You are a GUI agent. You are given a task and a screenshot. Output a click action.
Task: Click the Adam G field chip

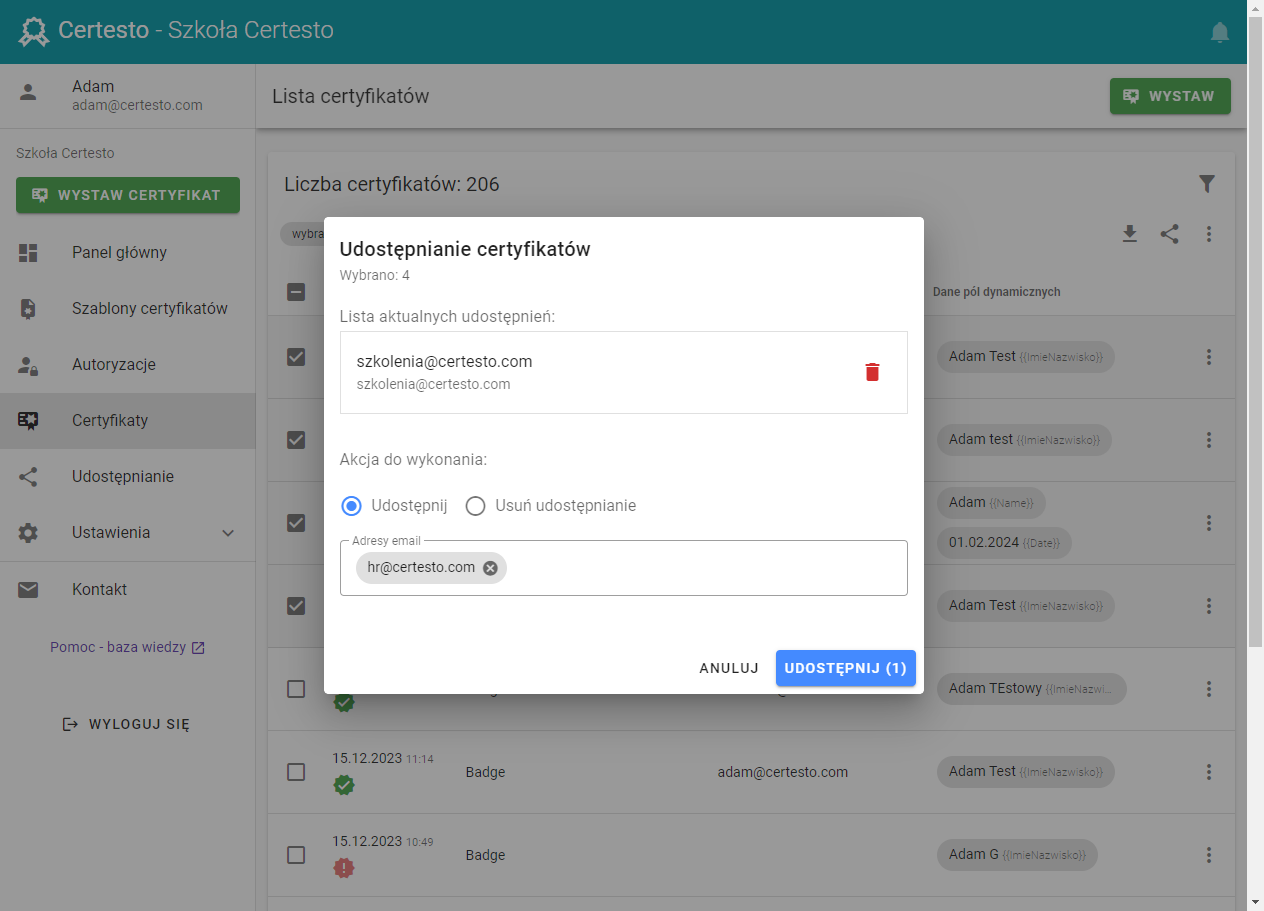[1017, 854]
